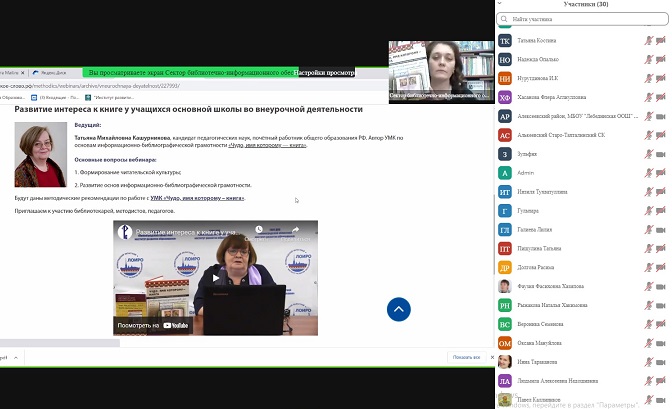
Task: Close the Mail.ru browser tab
Action: pos(23,73)
